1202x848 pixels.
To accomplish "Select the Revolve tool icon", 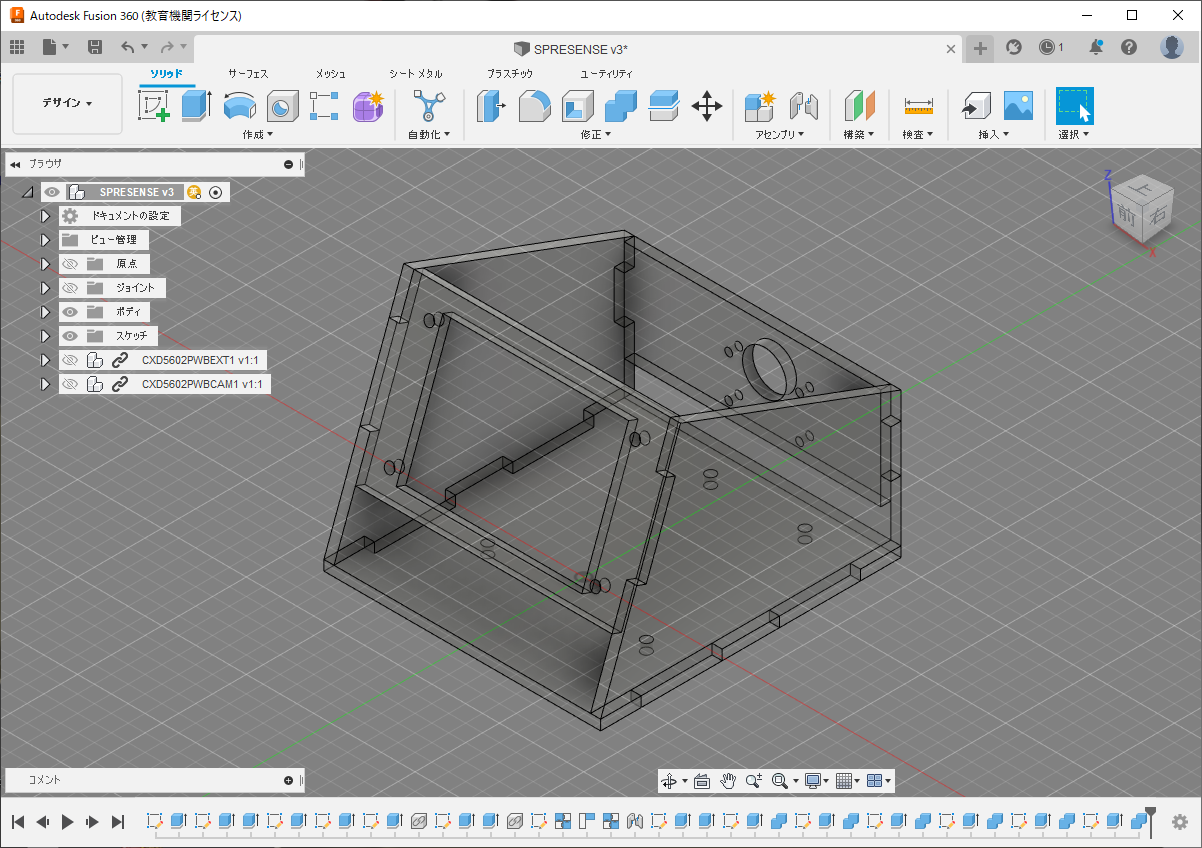I will coord(239,105).
